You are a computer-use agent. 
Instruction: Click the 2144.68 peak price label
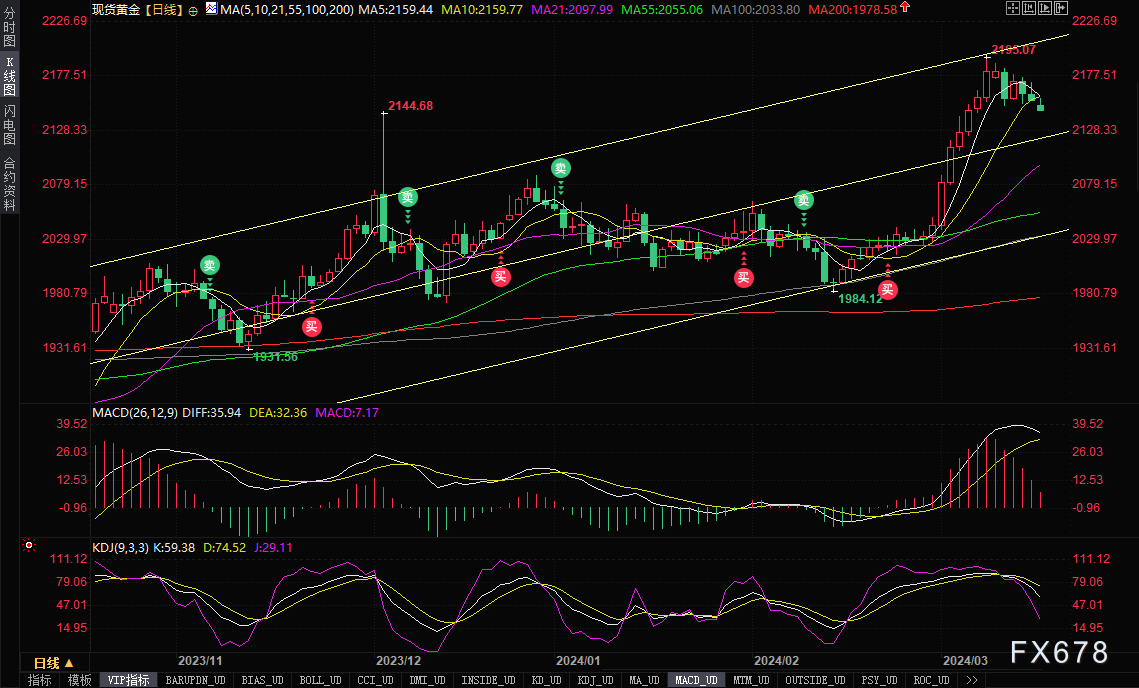(410, 105)
